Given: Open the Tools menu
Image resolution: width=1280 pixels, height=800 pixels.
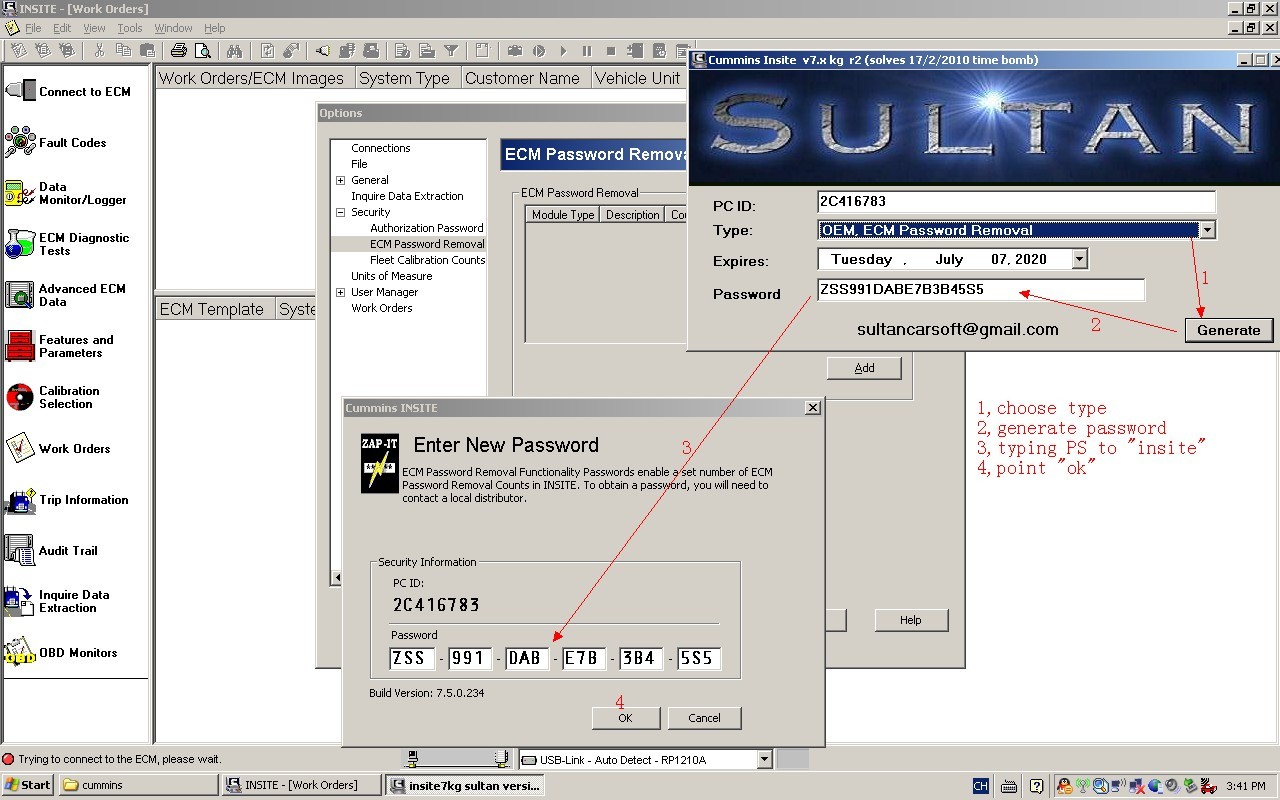Looking at the screenshot, I should [x=130, y=28].
